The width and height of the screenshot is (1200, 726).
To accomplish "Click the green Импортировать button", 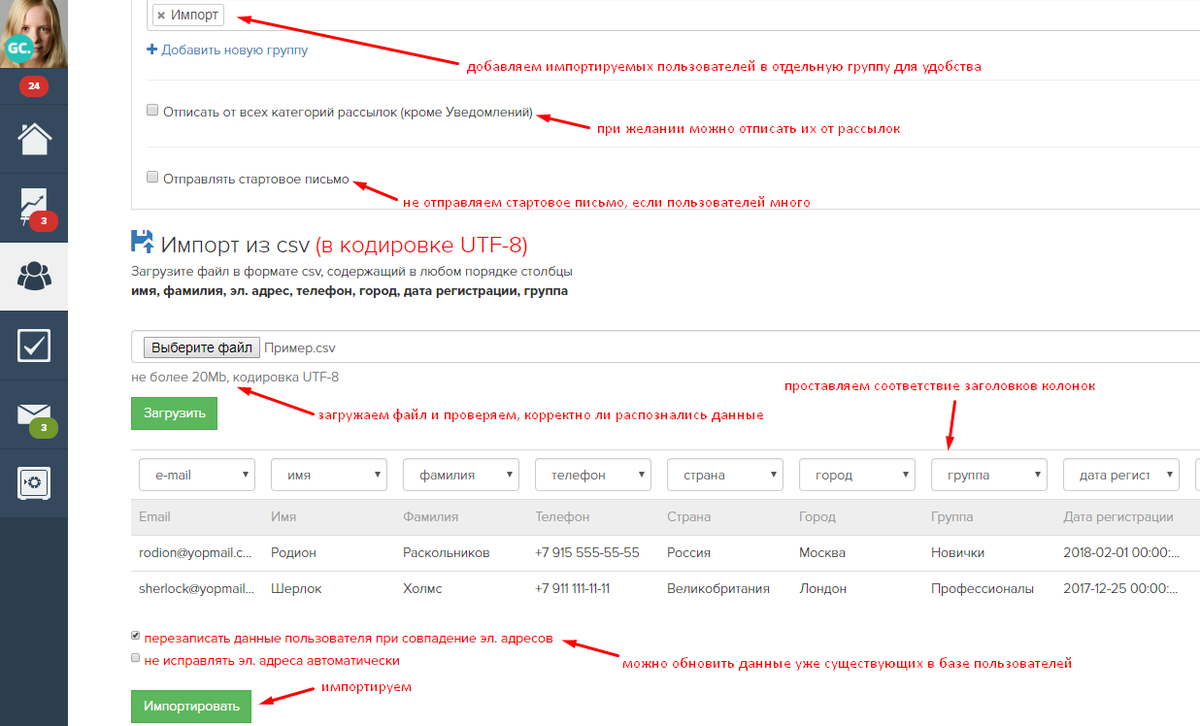I will tap(191, 706).
